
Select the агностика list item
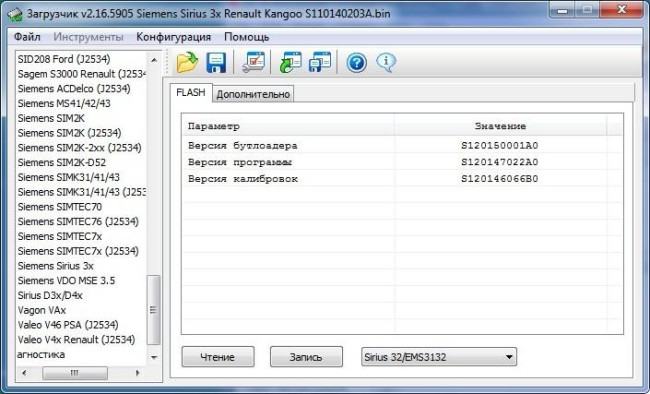tap(41, 355)
